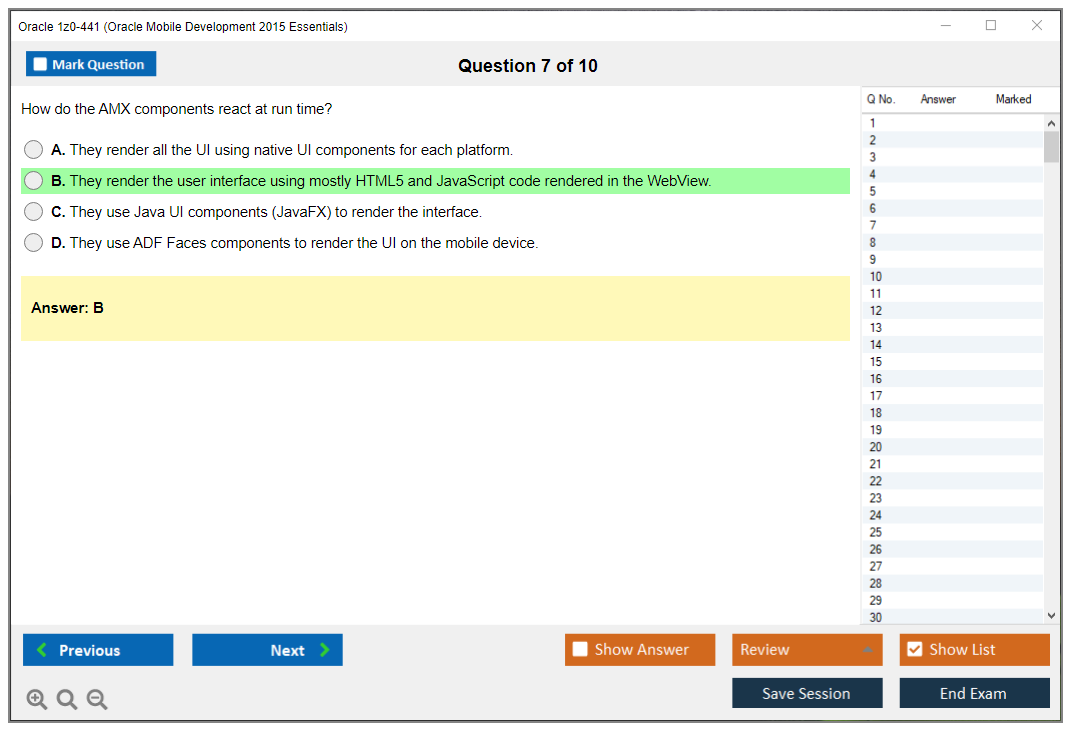Click the question list scrollbar thumb
This screenshot has width=1075, height=735.
(x=1051, y=147)
